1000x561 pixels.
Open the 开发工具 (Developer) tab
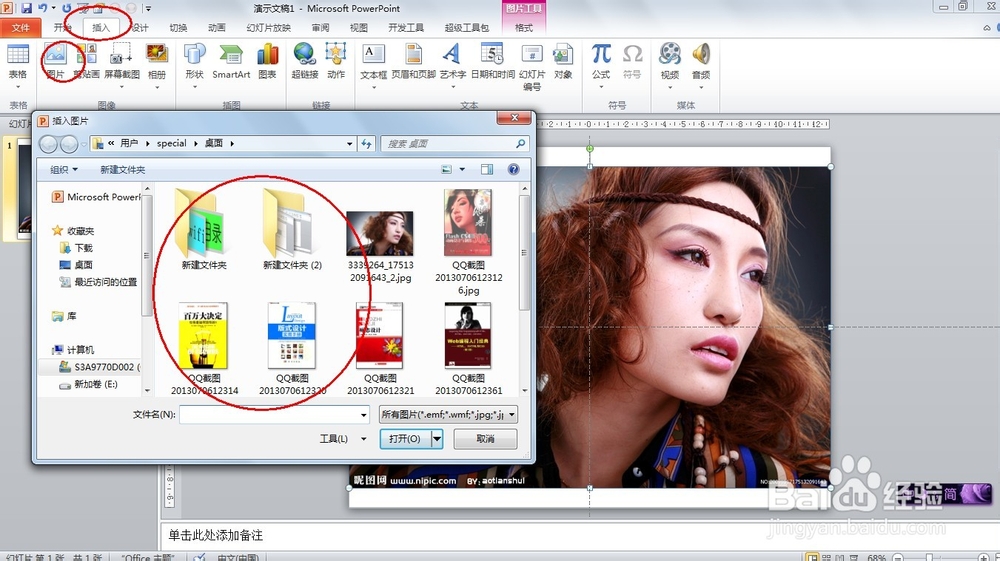point(406,27)
